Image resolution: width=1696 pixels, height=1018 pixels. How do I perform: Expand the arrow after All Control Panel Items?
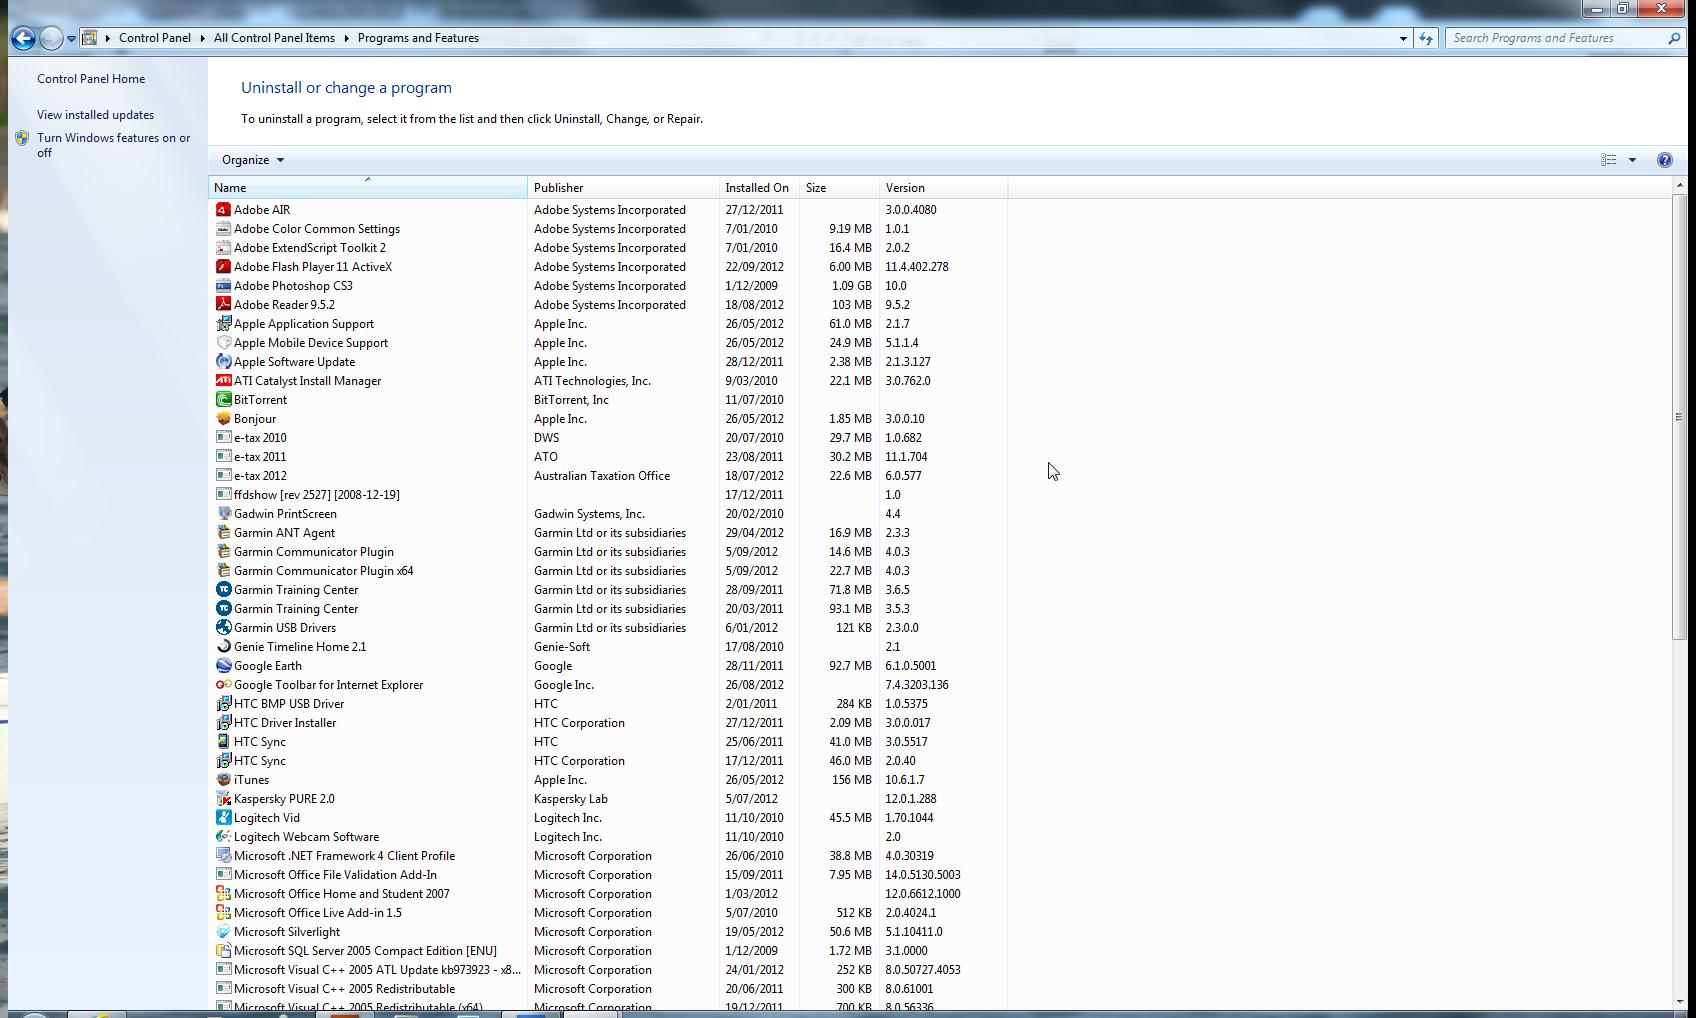click(x=347, y=38)
